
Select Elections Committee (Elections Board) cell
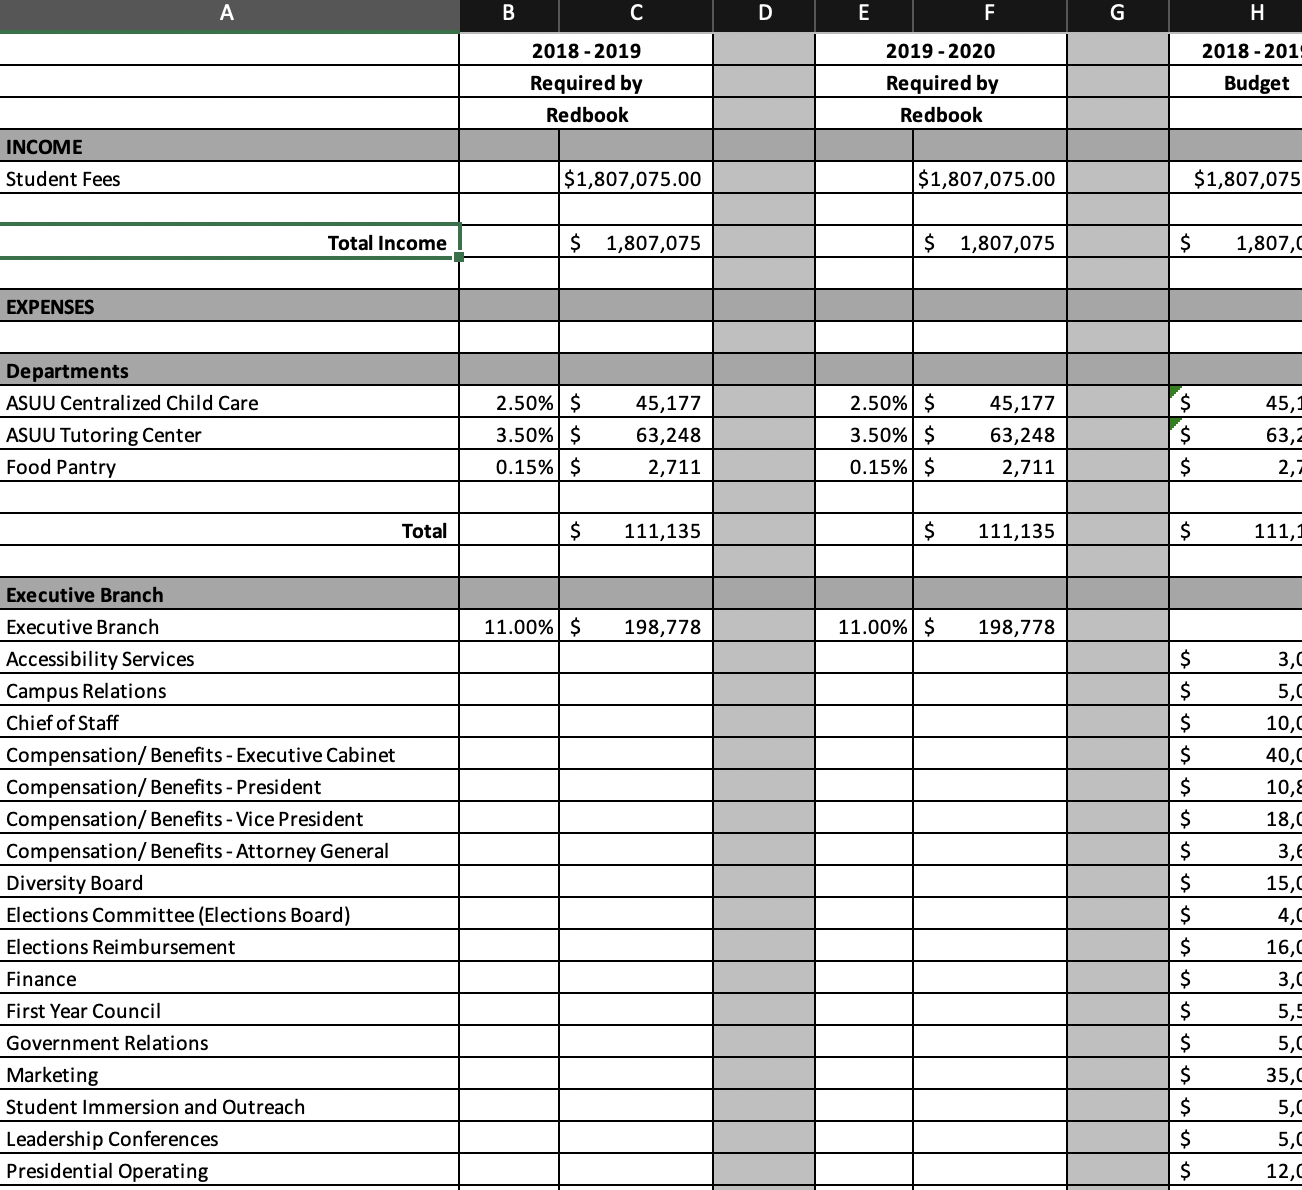(229, 914)
